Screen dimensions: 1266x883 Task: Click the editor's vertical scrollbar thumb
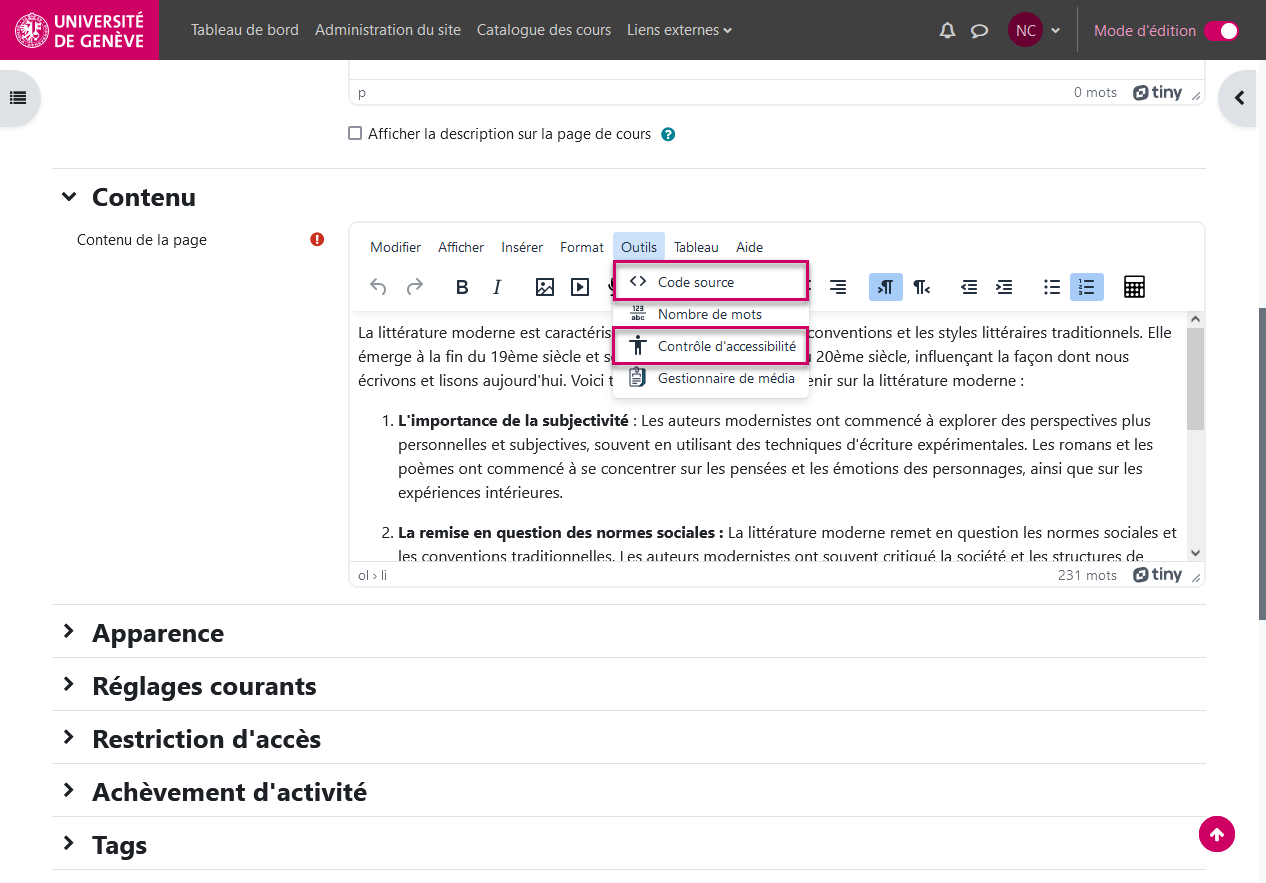click(1195, 380)
